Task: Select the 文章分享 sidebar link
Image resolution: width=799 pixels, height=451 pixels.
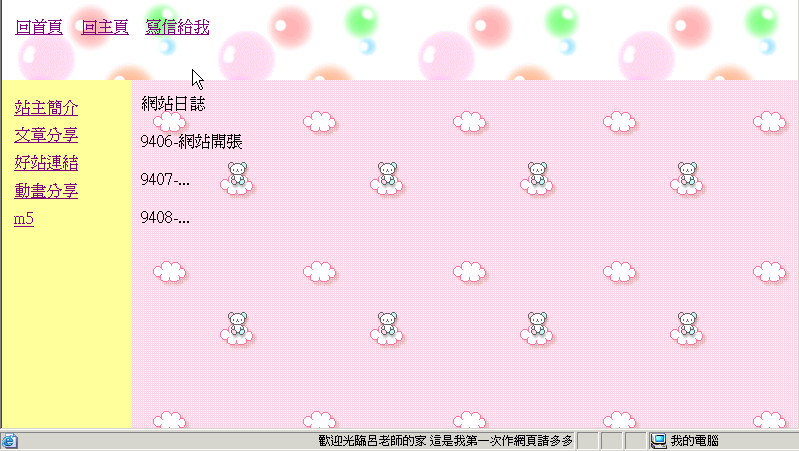Action: pos(46,136)
